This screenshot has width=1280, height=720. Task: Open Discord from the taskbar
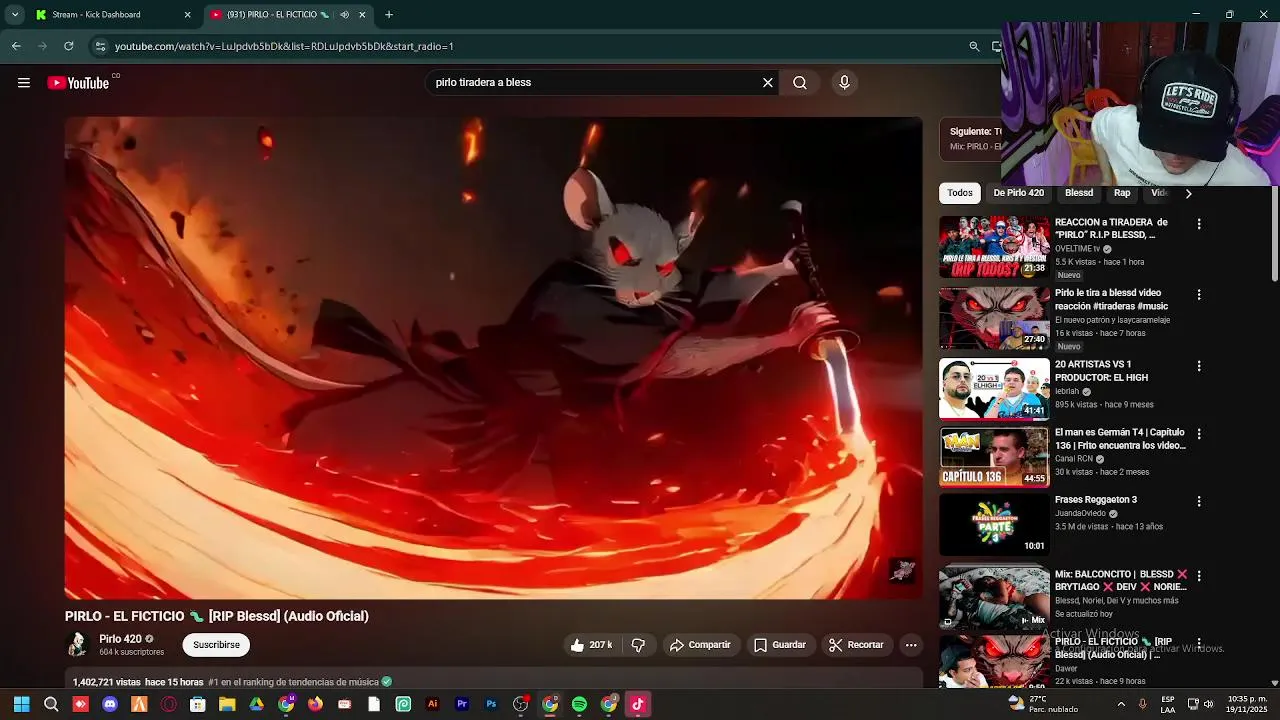point(110,704)
